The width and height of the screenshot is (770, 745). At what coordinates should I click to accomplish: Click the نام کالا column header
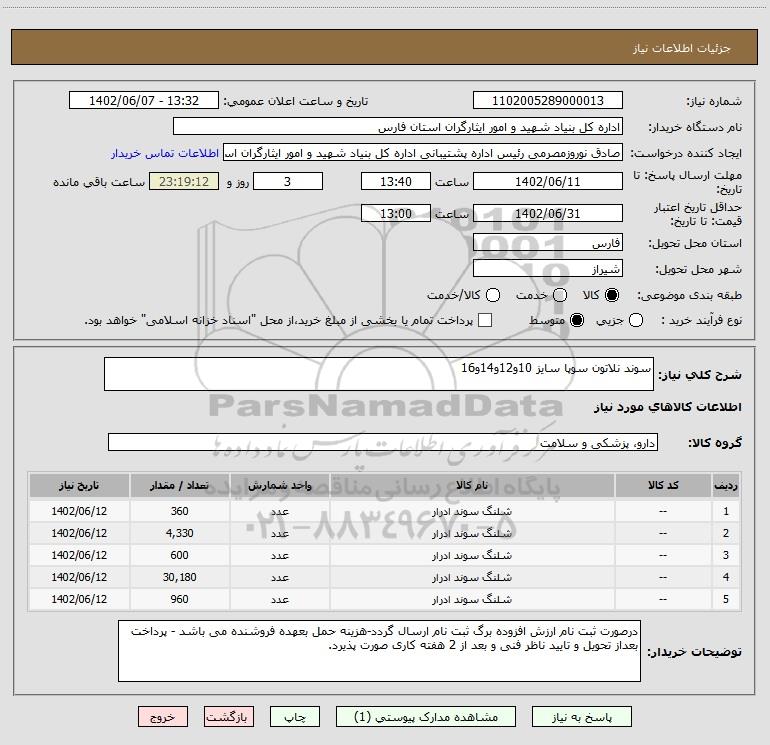(472, 485)
